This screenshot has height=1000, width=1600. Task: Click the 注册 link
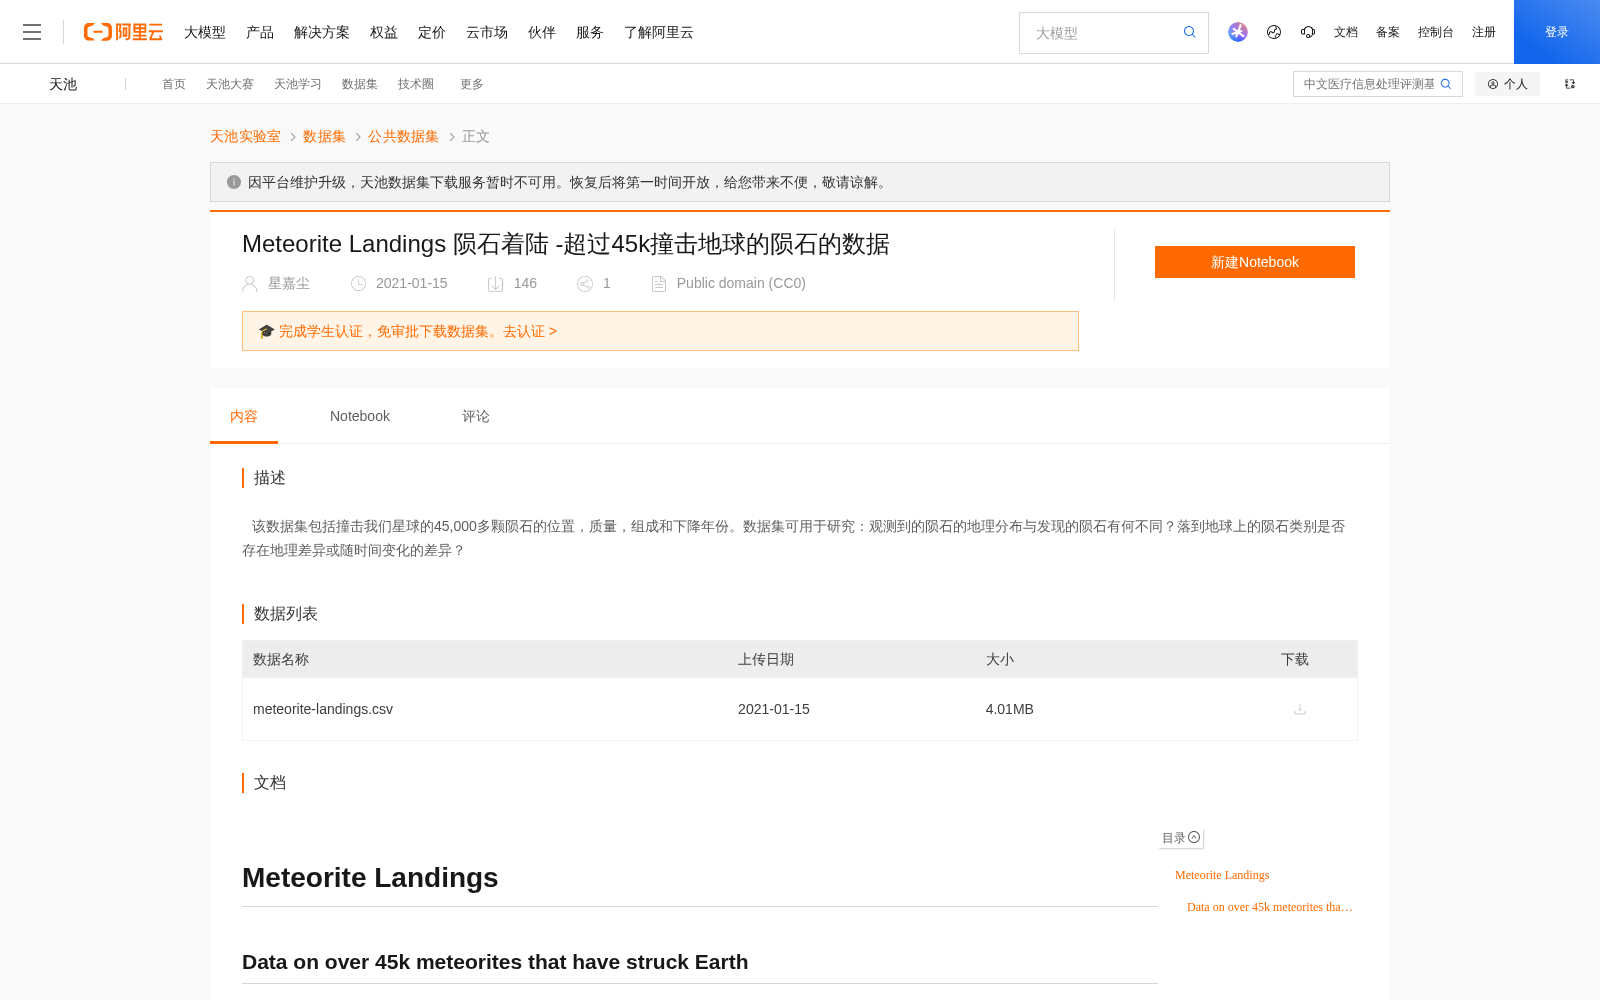(x=1484, y=32)
